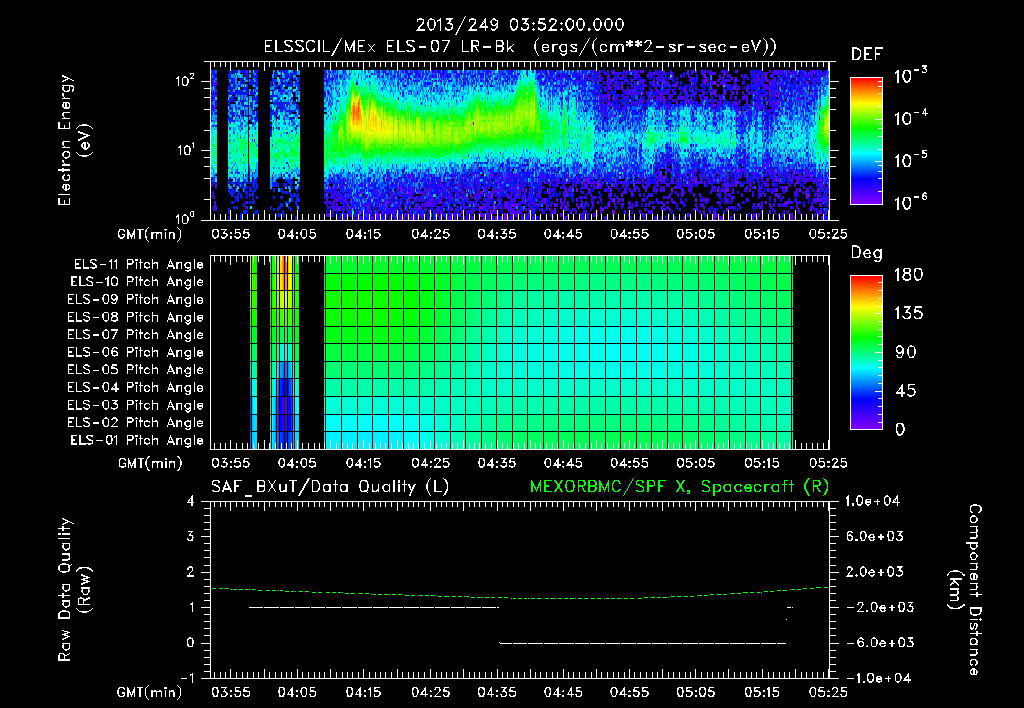Viewport: 1024px width, 708px height.
Task: Click the Deg color bar label
Action: 867,253
